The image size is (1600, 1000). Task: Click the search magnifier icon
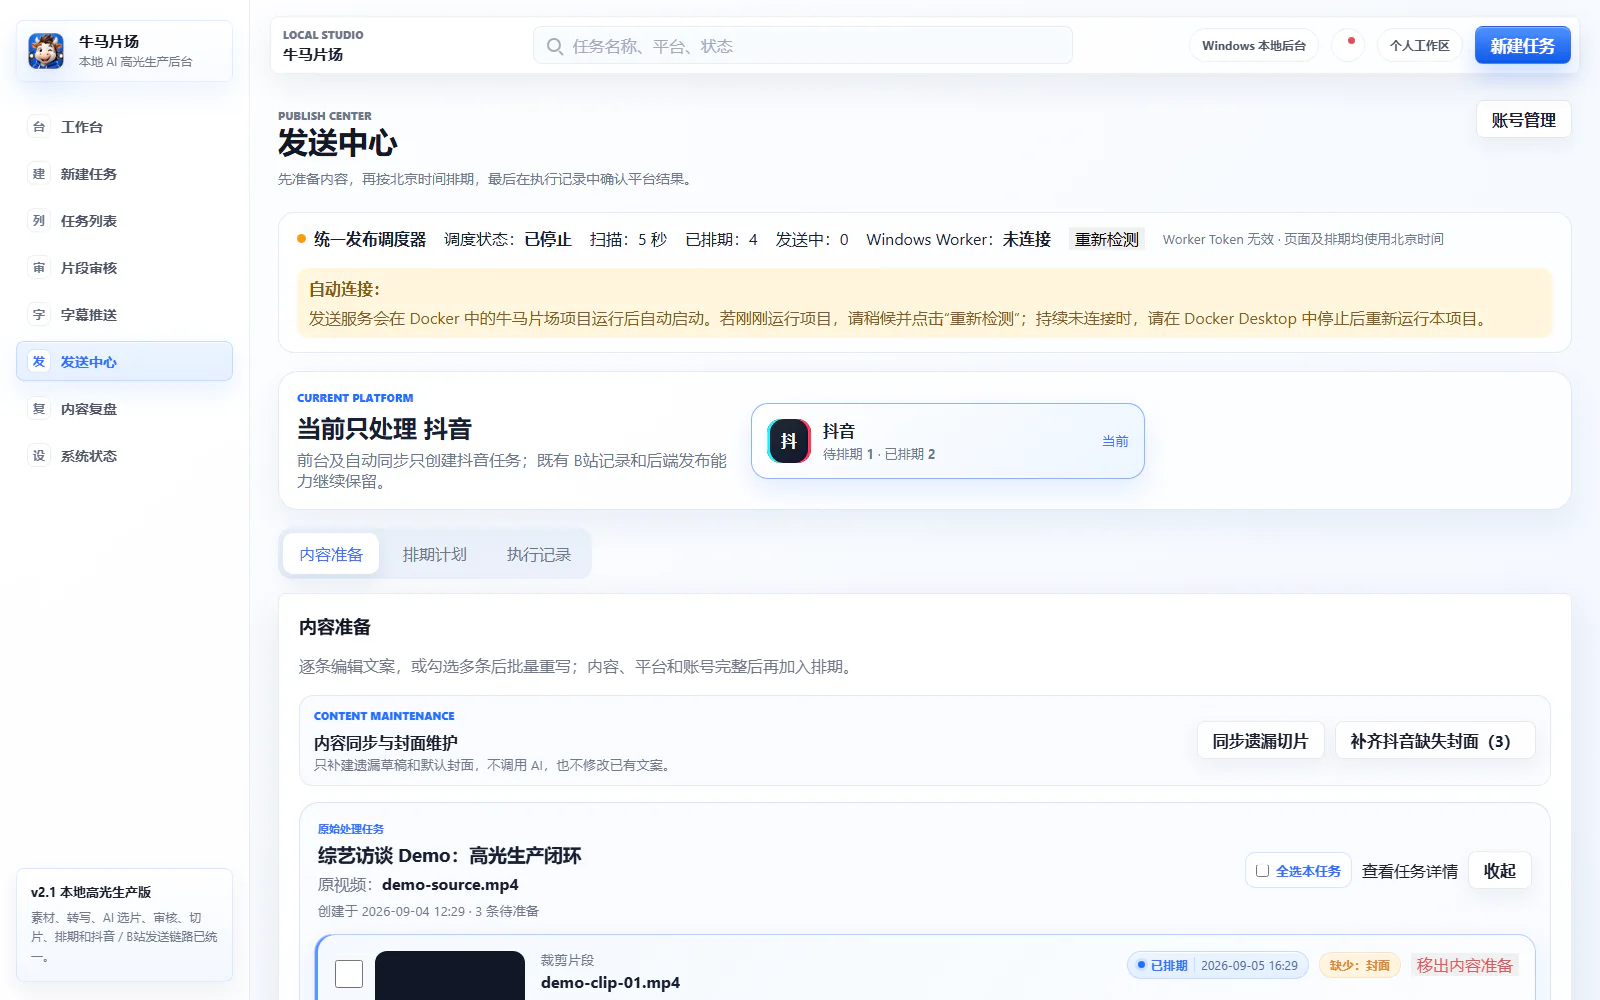coord(555,46)
